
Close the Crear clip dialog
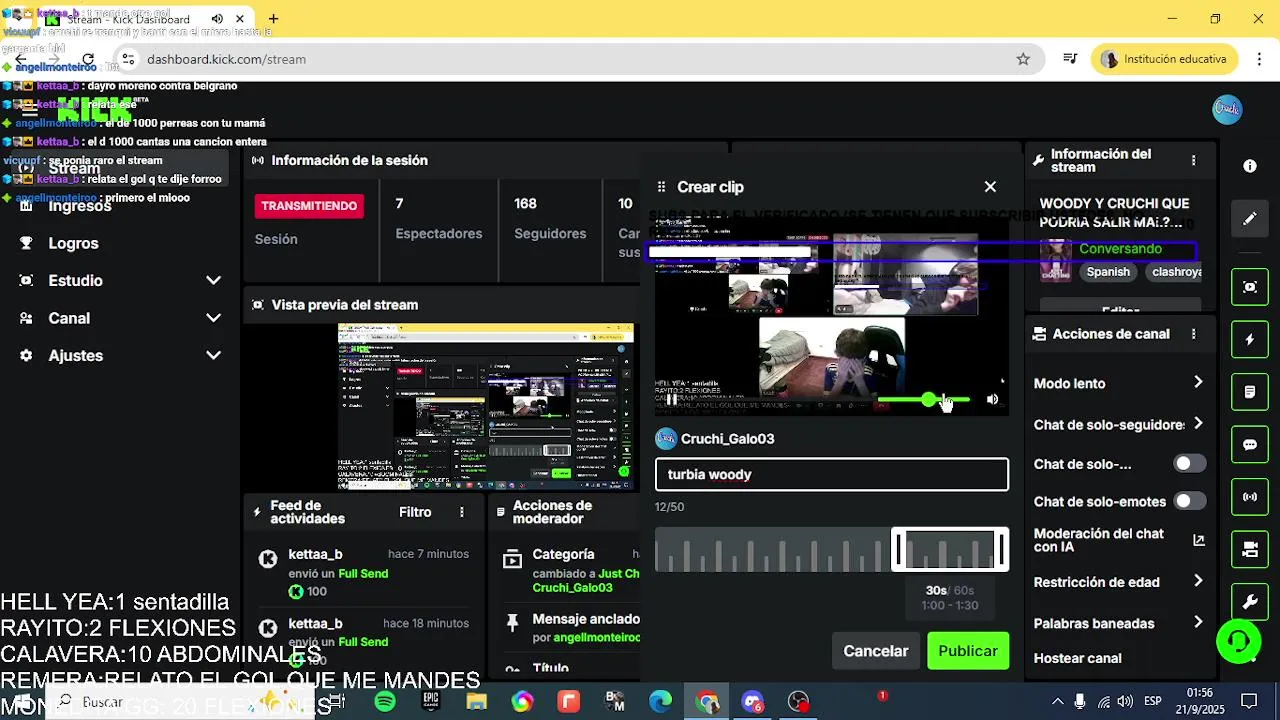pos(990,187)
